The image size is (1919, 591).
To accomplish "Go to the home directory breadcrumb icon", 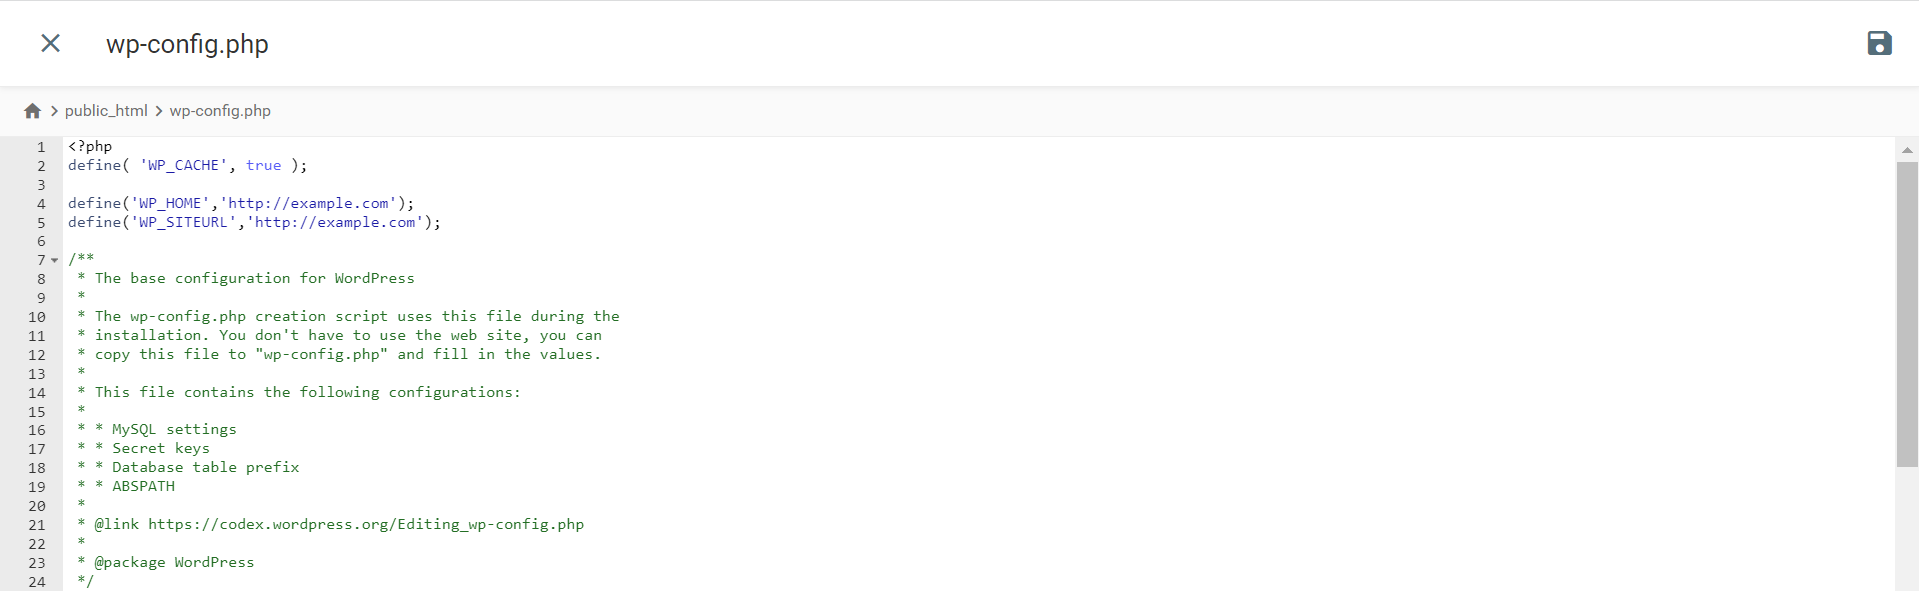I will click(x=33, y=111).
